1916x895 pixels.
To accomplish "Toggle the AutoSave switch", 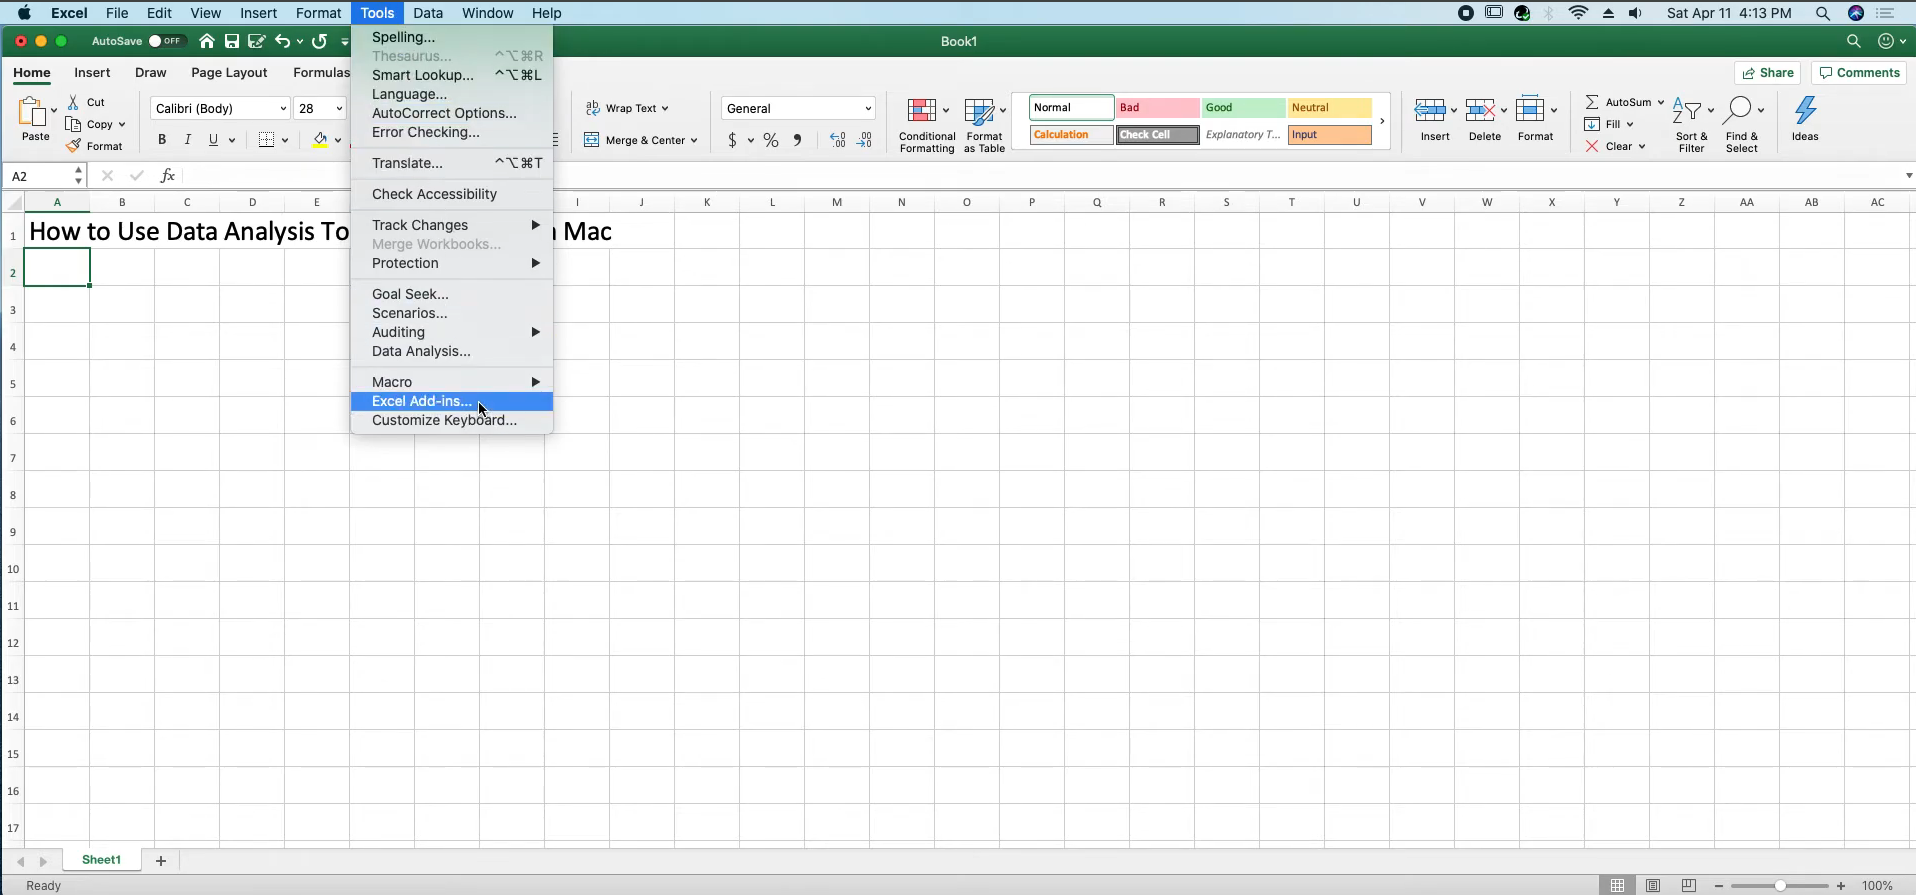I will (x=166, y=41).
